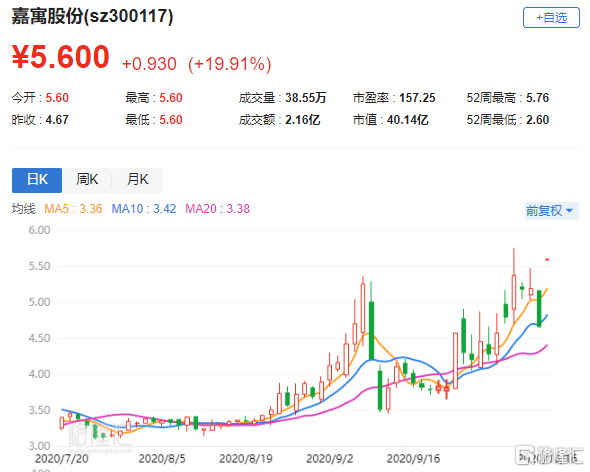Click the 3.50 price axis label
Viewport: 590px width, 472px height.
39,410
